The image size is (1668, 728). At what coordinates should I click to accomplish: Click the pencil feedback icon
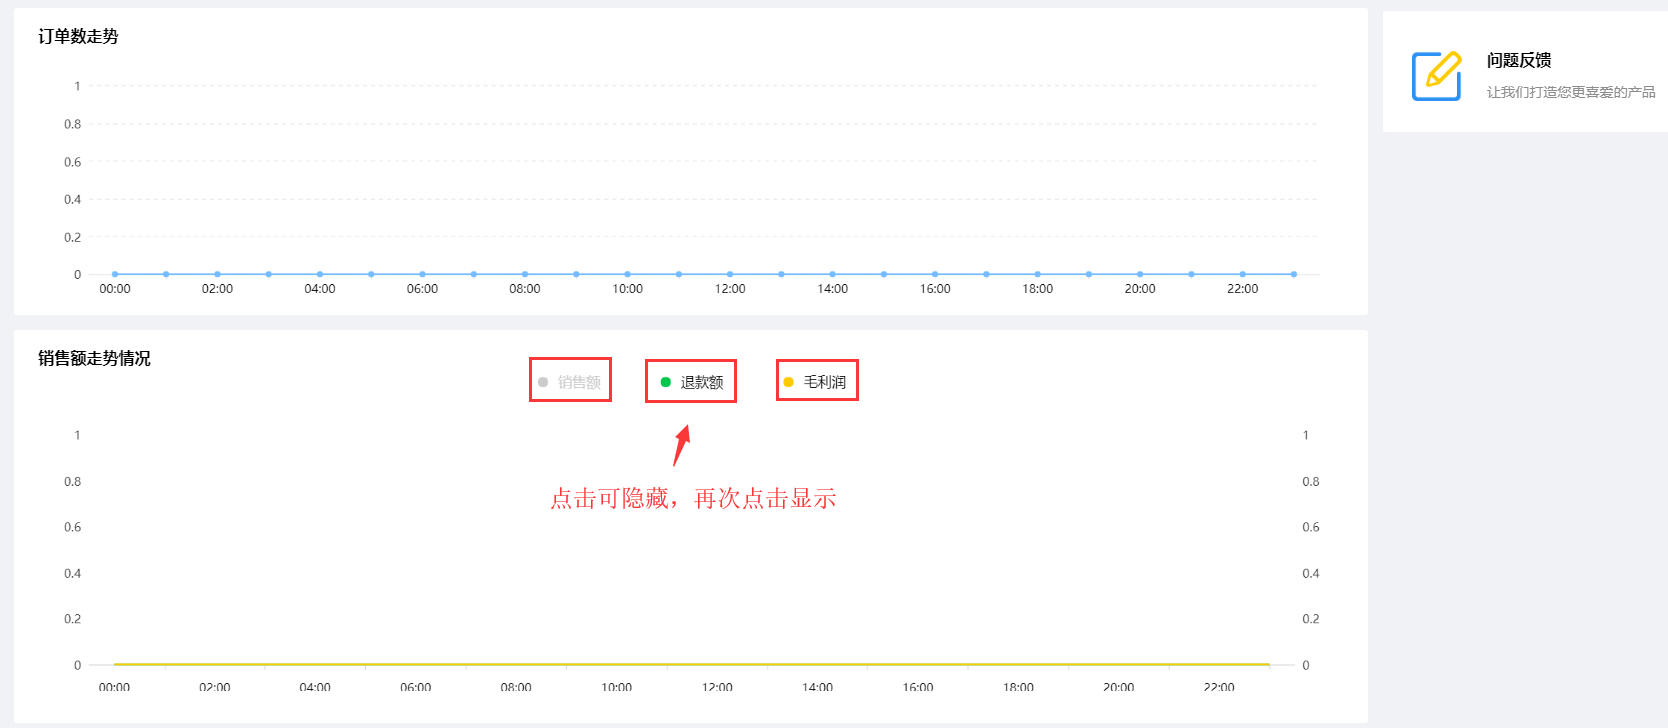(x=1436, y=76)
